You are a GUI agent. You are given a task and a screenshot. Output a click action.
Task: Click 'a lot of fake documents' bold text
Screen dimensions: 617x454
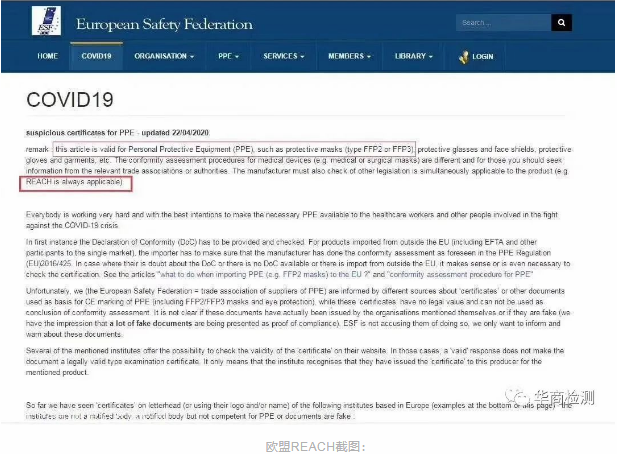(x=151, y=323)
